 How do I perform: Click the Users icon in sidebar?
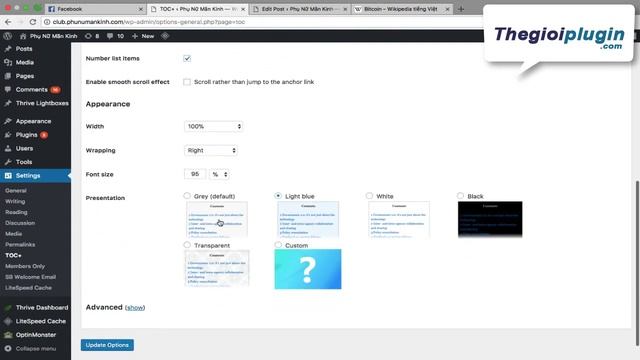[8, 148]
